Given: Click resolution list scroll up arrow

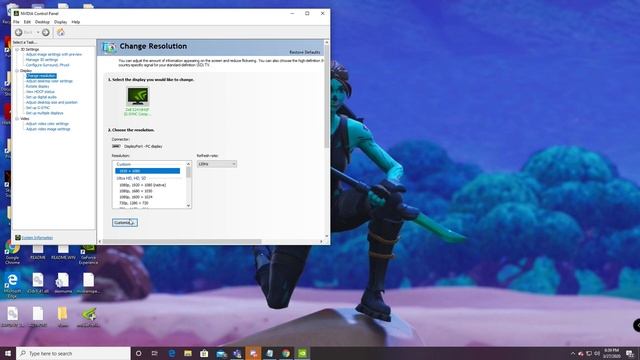Looking at the screenshot, I should [189, 164].
